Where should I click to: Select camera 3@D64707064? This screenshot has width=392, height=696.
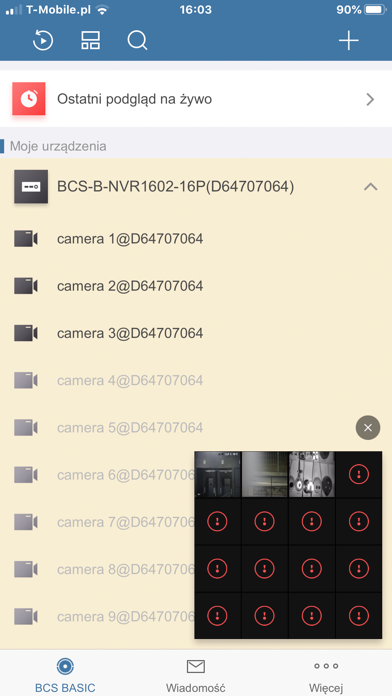tap(130, 333)
